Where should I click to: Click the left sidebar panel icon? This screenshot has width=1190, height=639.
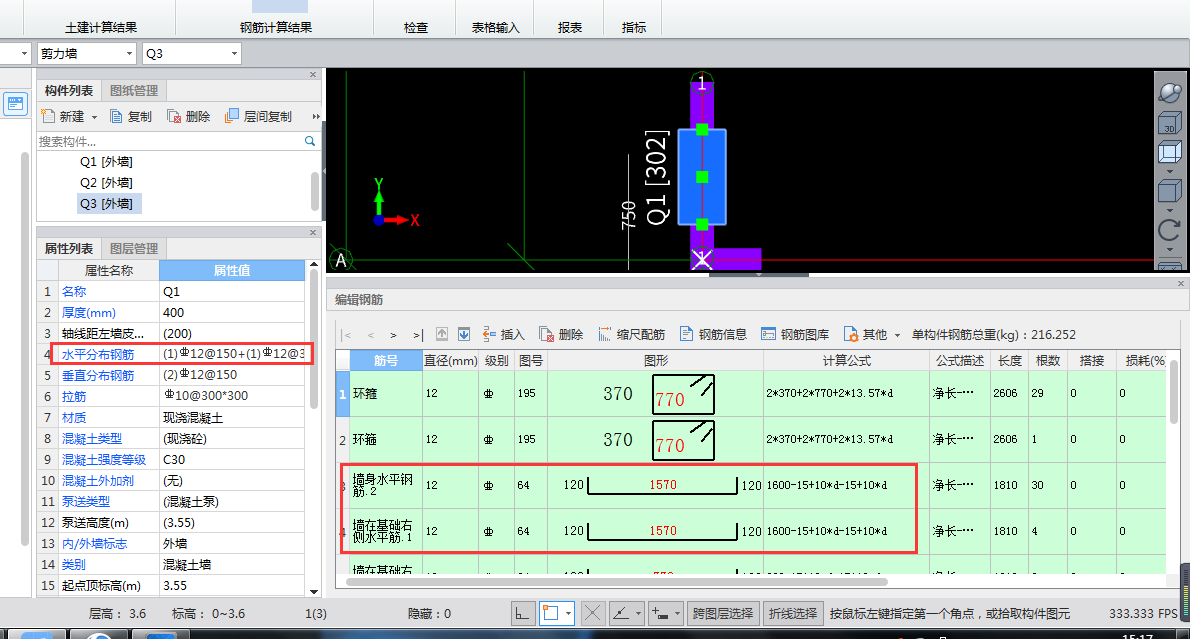click(15, 104)
